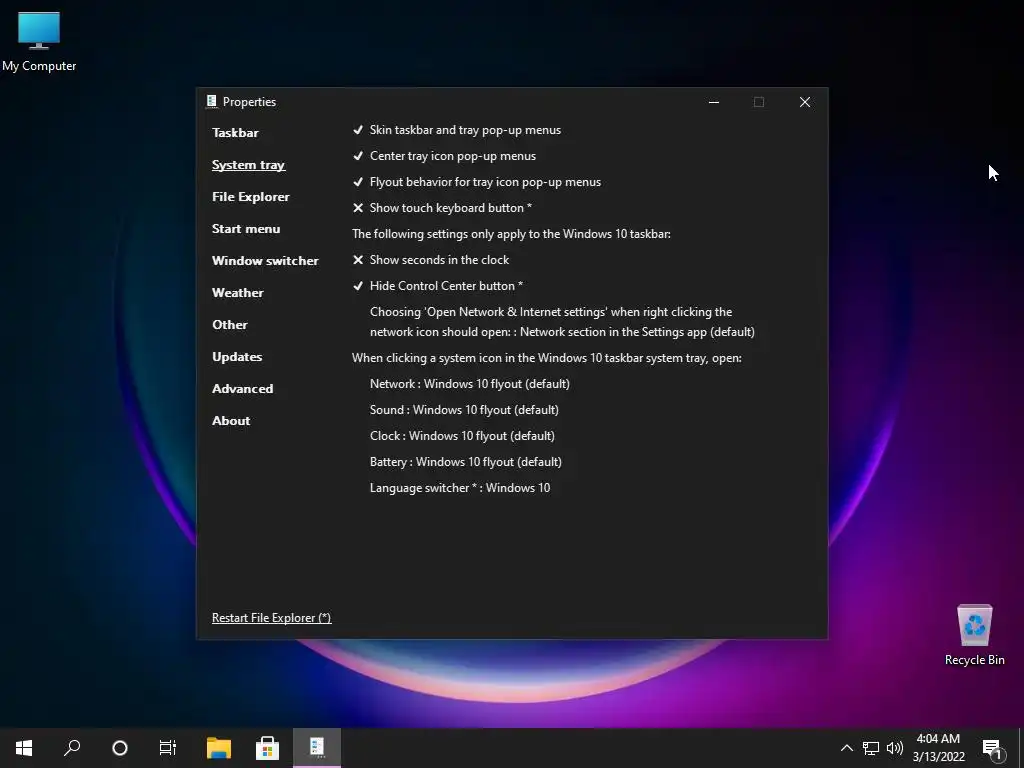The height and width of the screenshot is (768, 1024).
Task: Switch to the Start menu section
Action: (x=246, y=229)
